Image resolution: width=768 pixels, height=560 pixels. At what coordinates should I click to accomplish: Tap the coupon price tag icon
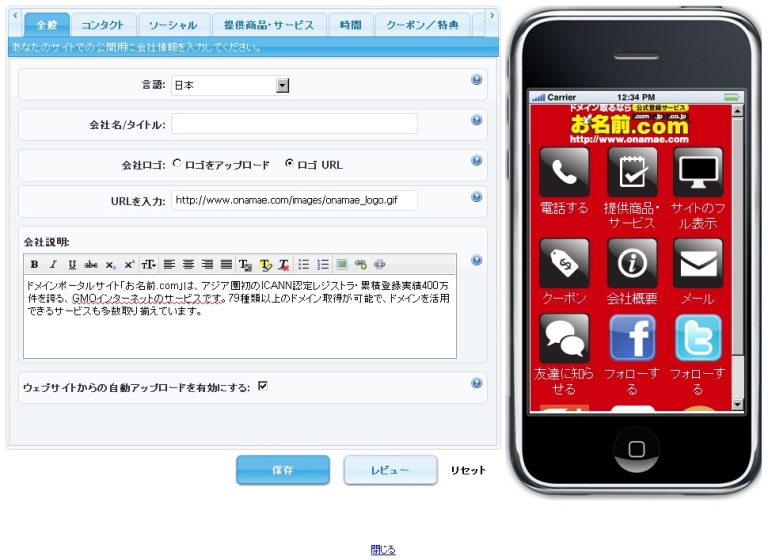[x=564, y=263]
